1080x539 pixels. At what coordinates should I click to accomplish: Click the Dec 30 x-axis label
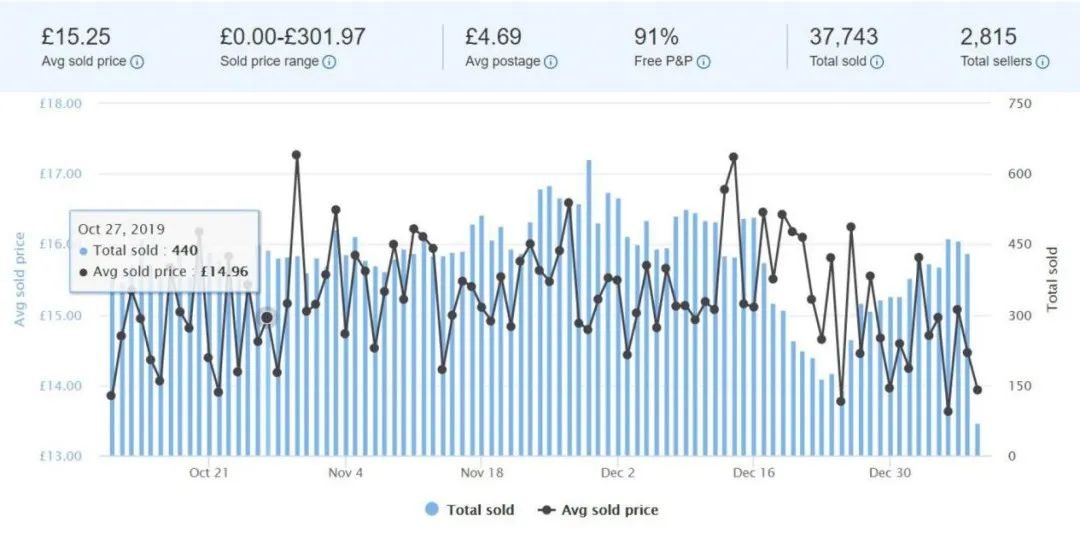pyautogui.click(x=890, y=473)
